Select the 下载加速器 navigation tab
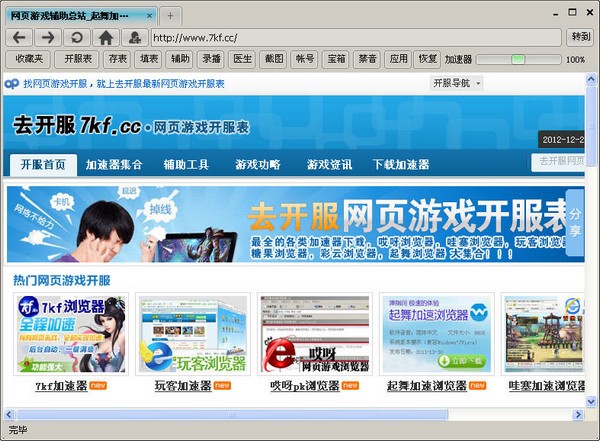This screenshot has height=441, width=600. pyautogui.click(x=401, y=165)
